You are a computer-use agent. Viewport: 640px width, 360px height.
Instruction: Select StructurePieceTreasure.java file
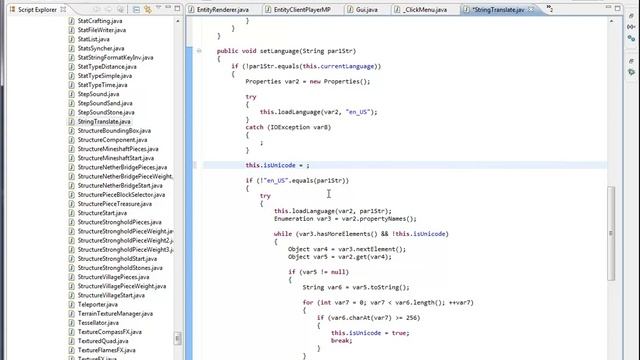pyautogui.click(x=115, y=204)
